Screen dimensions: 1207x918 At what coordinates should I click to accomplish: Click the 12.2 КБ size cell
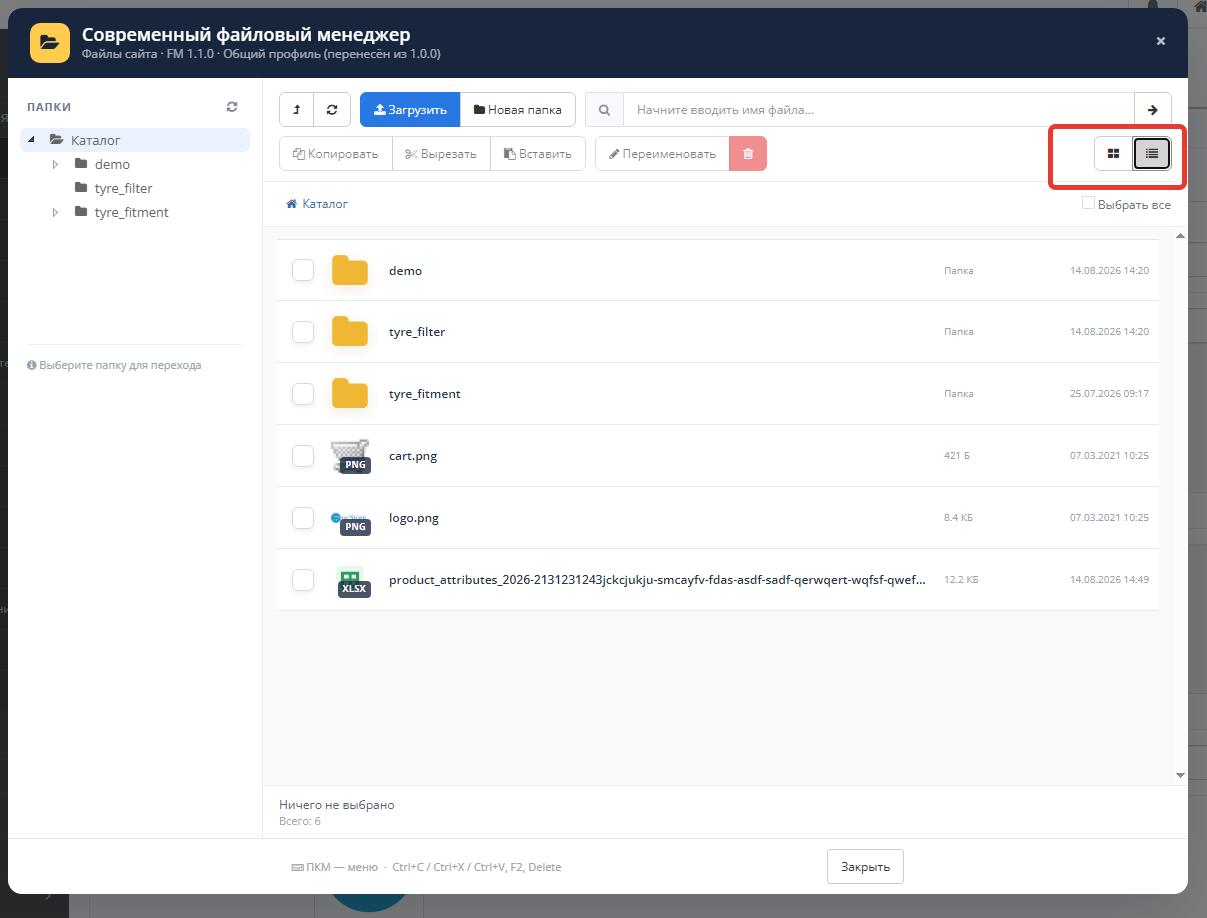click(x=961, y=580)
